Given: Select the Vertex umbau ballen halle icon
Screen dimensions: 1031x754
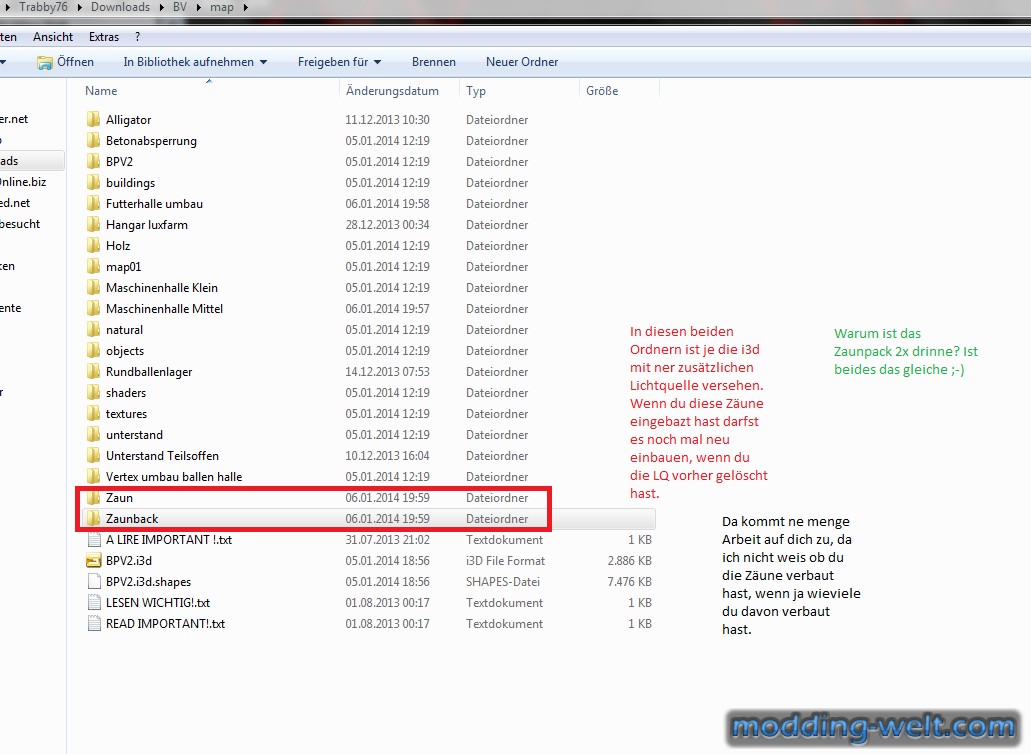Looking at the screenshot, I should click(x=93, y=477).
